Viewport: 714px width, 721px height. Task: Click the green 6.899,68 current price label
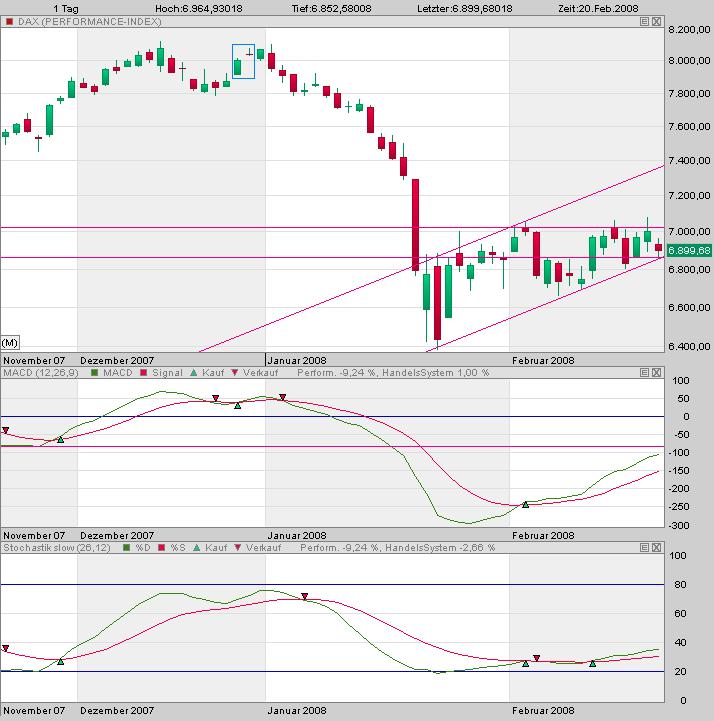[x=689, y=251]
